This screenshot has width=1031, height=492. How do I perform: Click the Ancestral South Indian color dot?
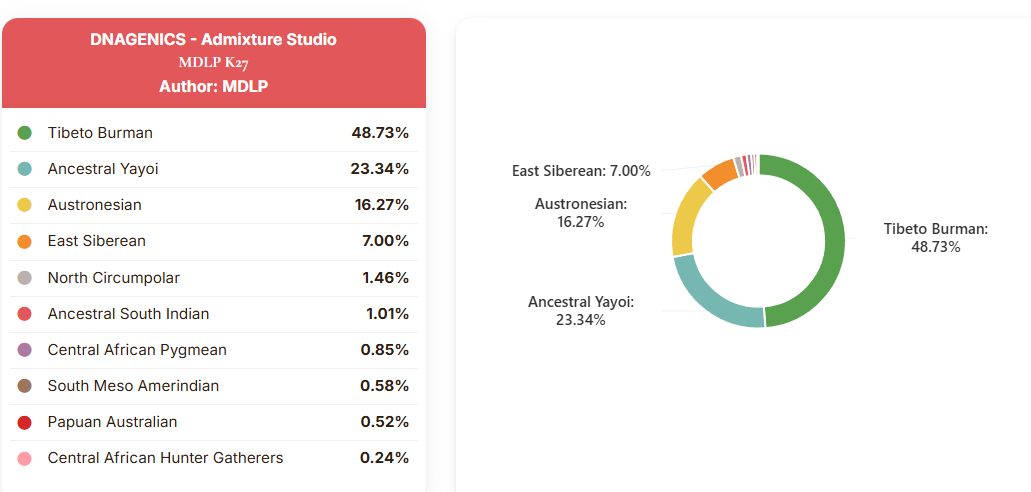[x=25, y=314]
